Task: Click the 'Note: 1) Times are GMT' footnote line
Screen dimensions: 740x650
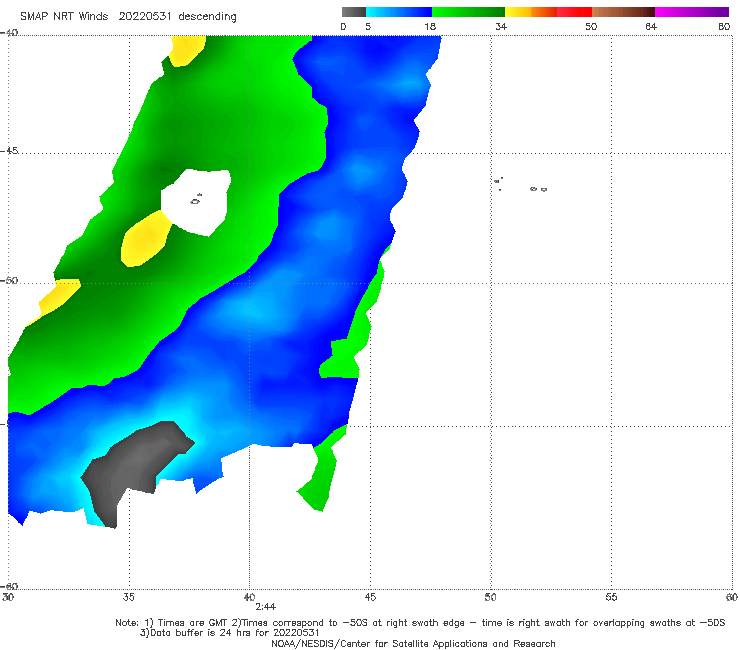Action: pyautogui.click(x=420, y=623)
